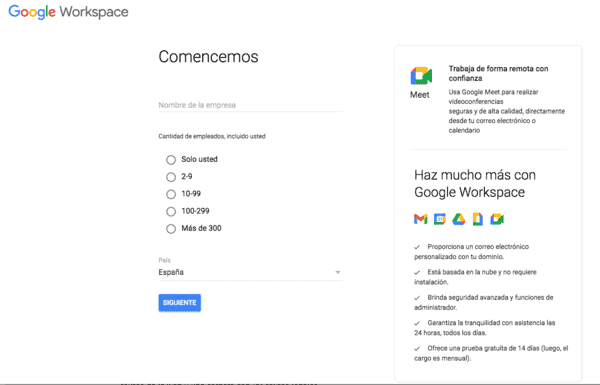The height and width of the screenshot is (385, 600).
Task: Click the Google Docs icon in the app row
Action: click(478, 219)
